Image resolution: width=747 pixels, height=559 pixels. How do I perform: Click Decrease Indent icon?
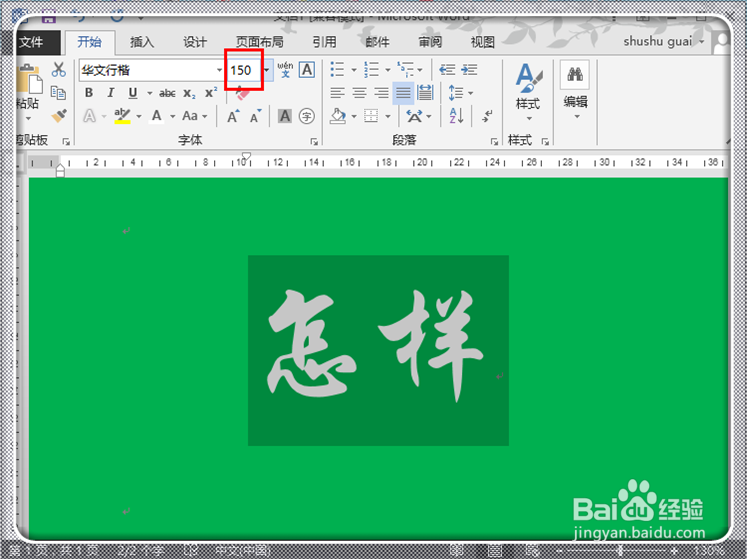(x=447, y=70)
